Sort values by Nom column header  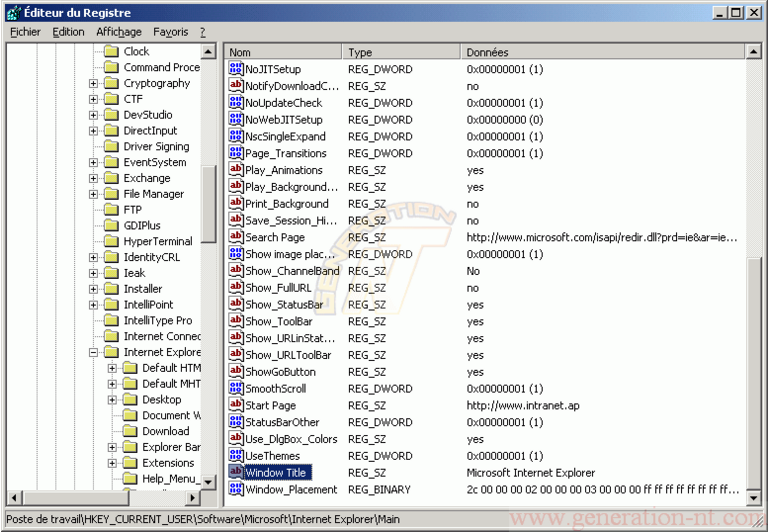(283, 52)
